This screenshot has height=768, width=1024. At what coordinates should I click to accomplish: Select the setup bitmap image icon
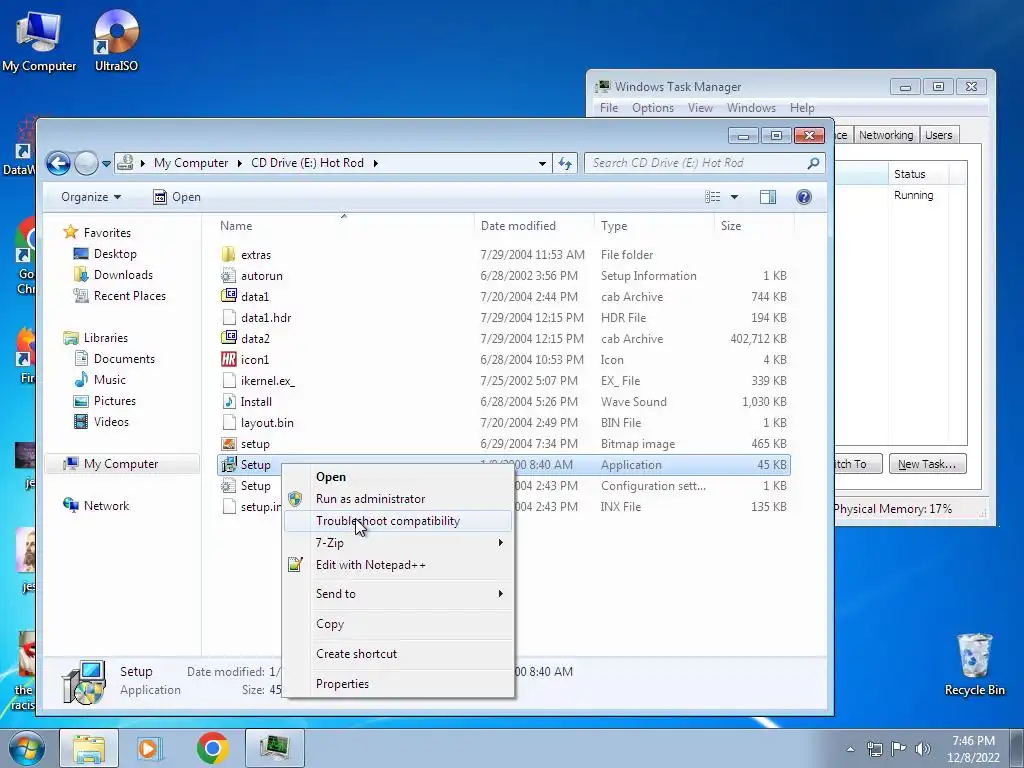(x=228, y=444)
